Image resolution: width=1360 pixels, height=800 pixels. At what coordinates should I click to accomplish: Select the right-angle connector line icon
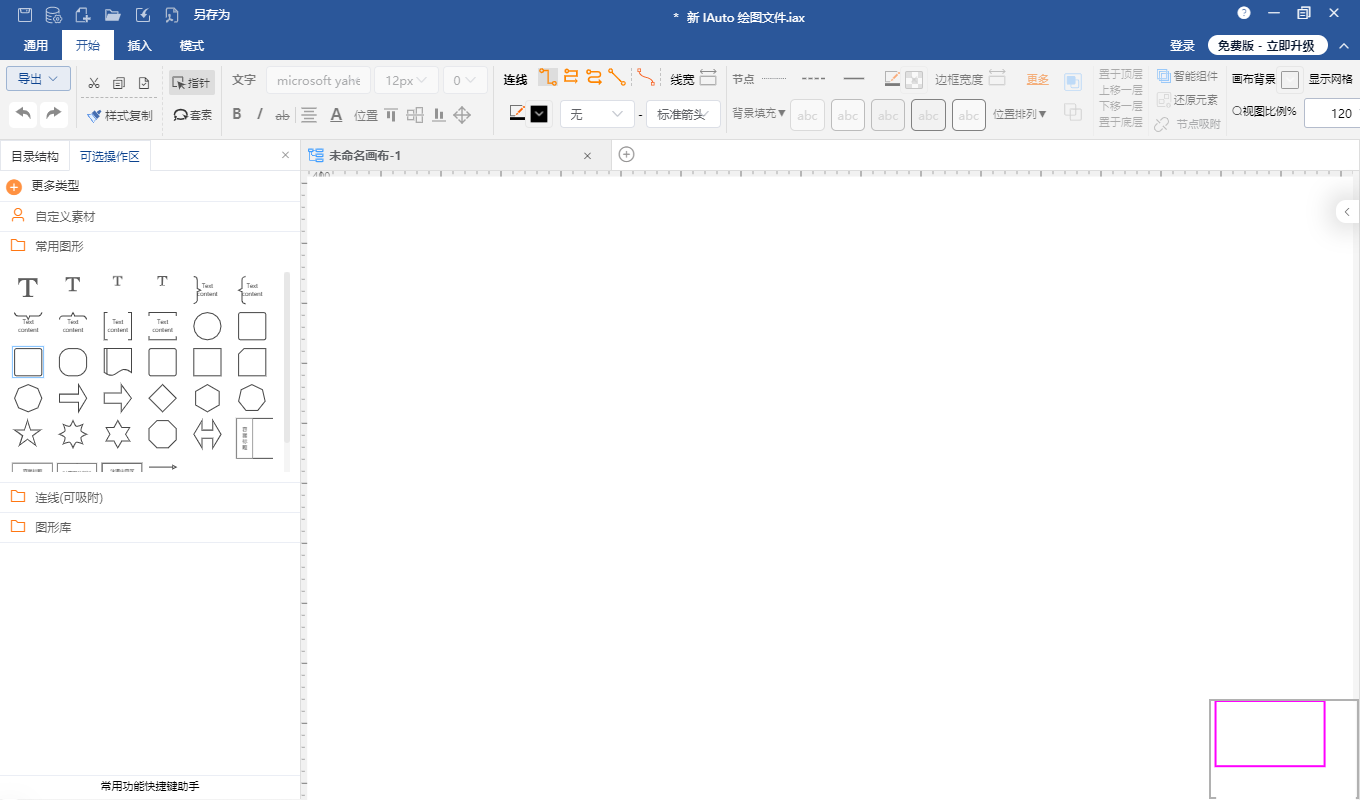coord(548,78)
